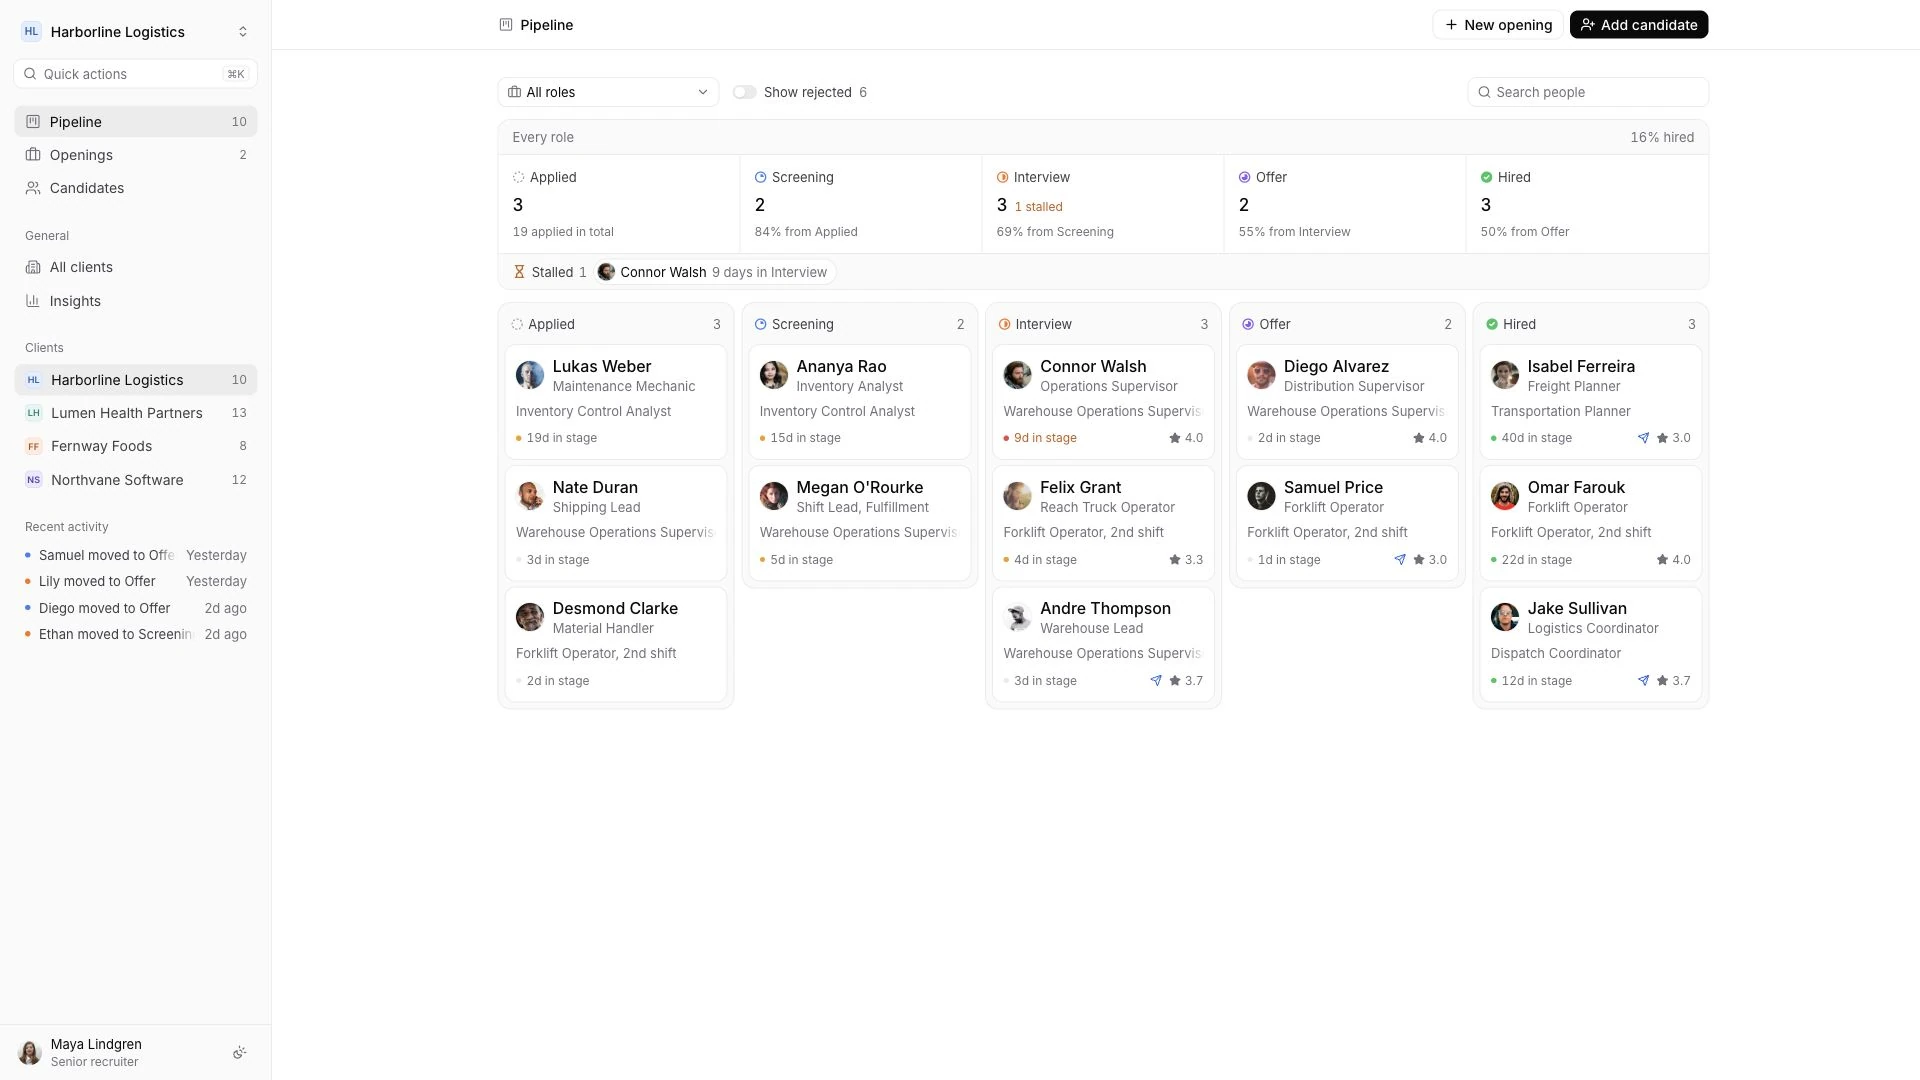
Task: Select Fernway Foods client
Action: click(x=135, y=446)
